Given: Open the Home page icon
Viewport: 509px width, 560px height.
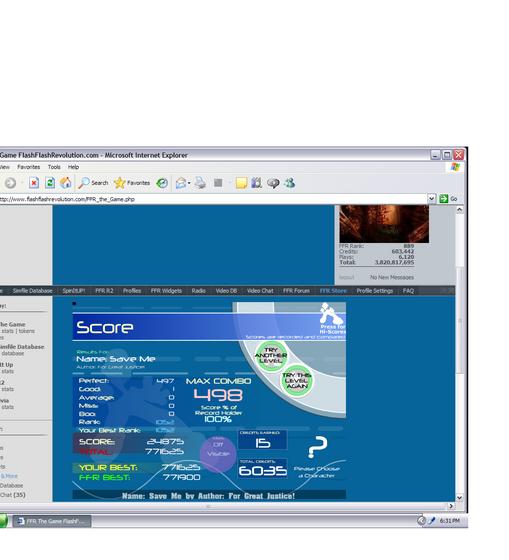Looking at the screenshot, I should point(65,183).
